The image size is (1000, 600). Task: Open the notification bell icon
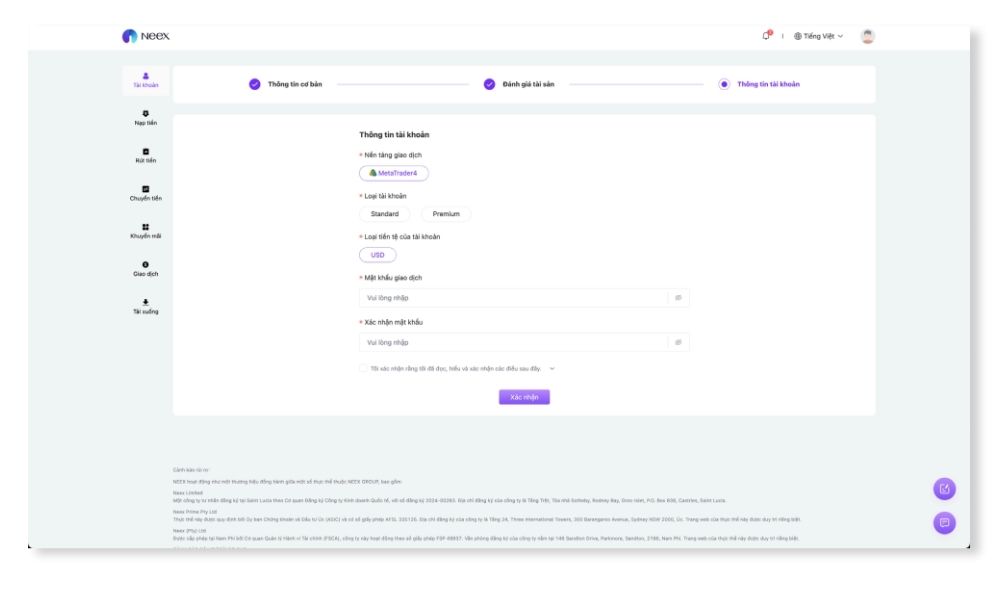coord(767,36)
